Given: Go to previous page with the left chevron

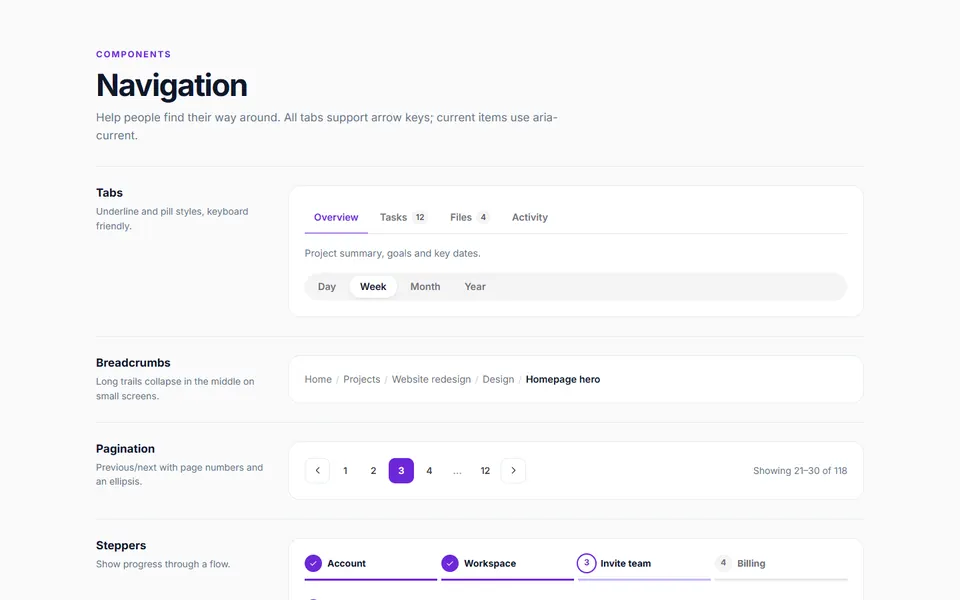Looking at the screenshot, I should tap(317, 470).
